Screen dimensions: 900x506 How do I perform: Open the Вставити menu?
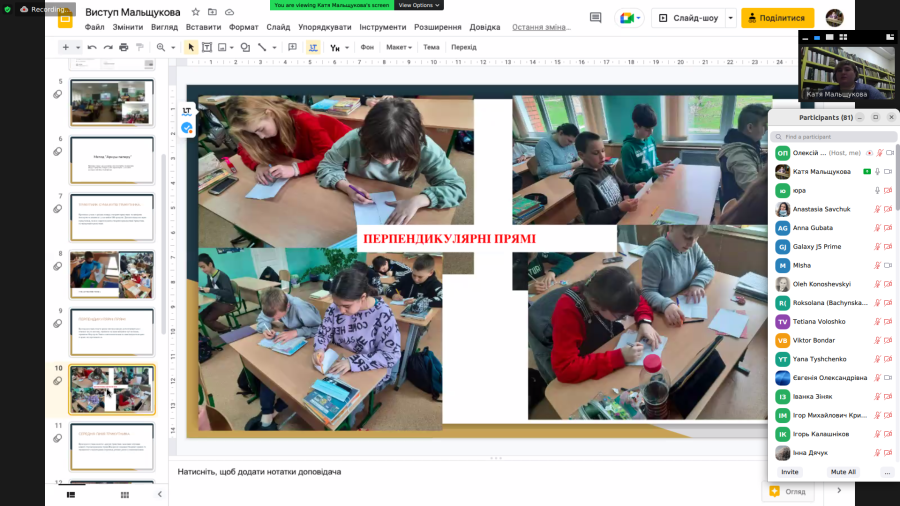203,27
